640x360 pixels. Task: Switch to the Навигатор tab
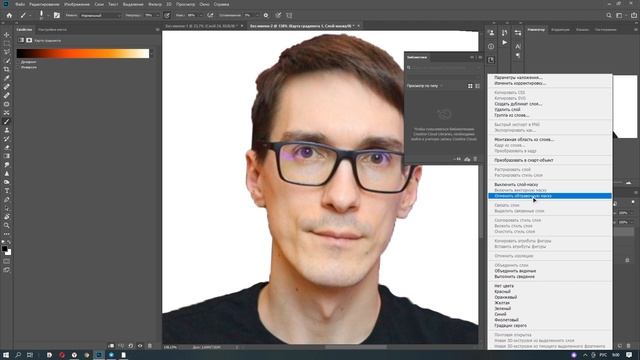pyautogui.click(x=536, y=30)
